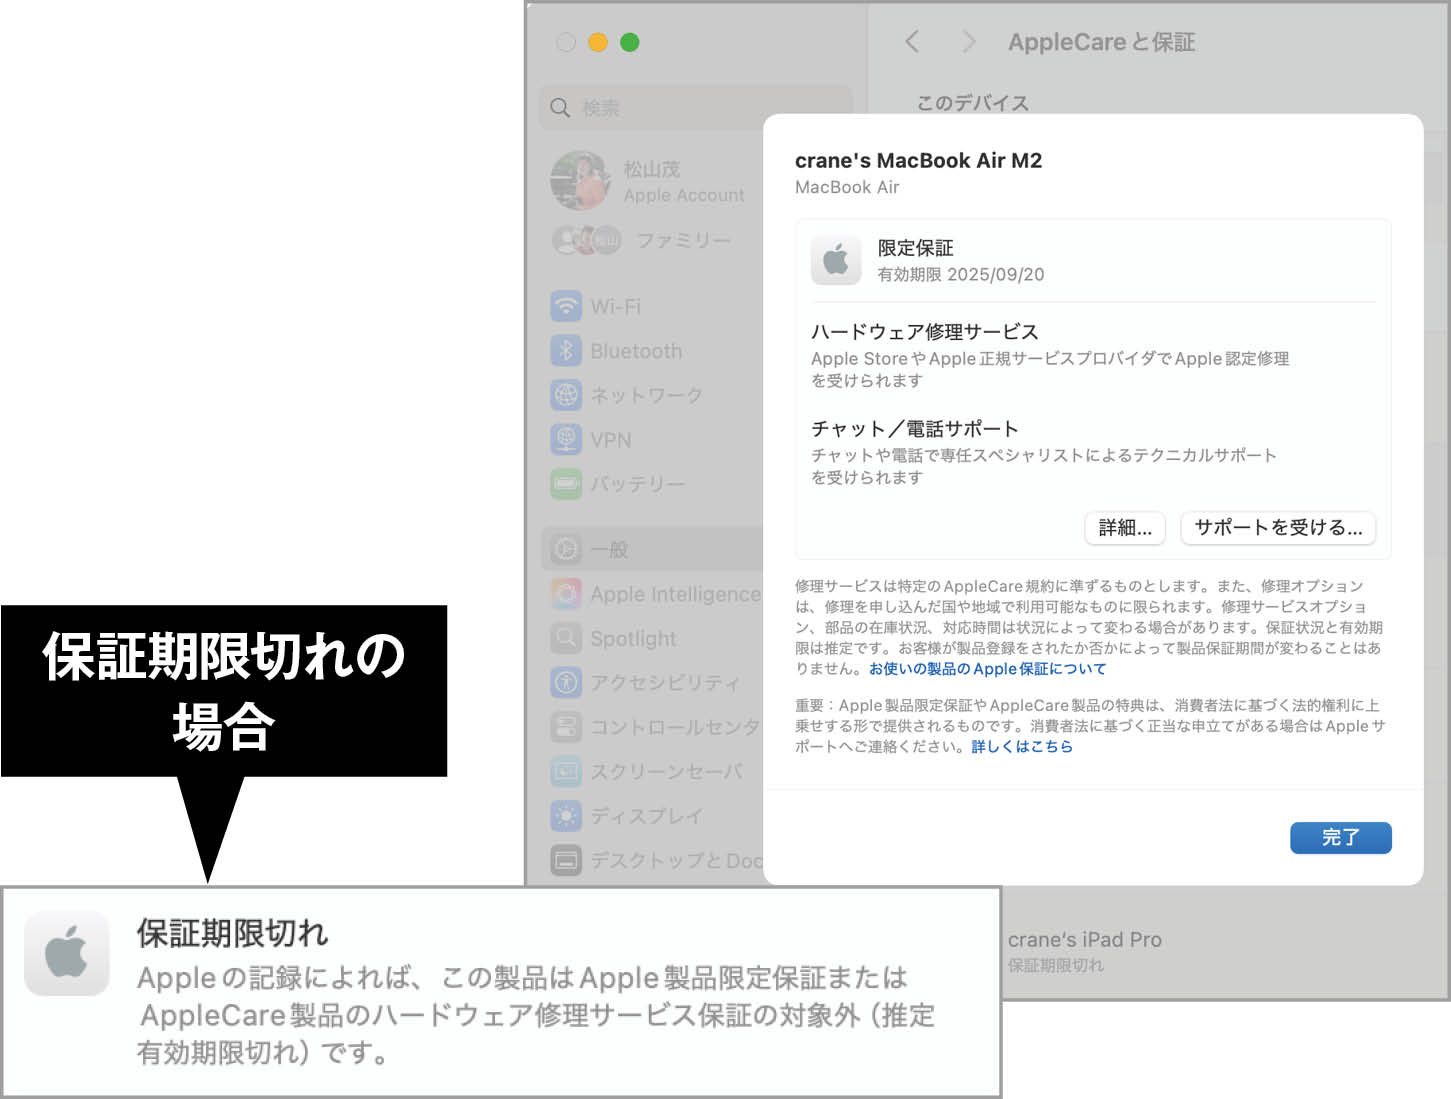Click the 検索 search field

click(696, 107)
